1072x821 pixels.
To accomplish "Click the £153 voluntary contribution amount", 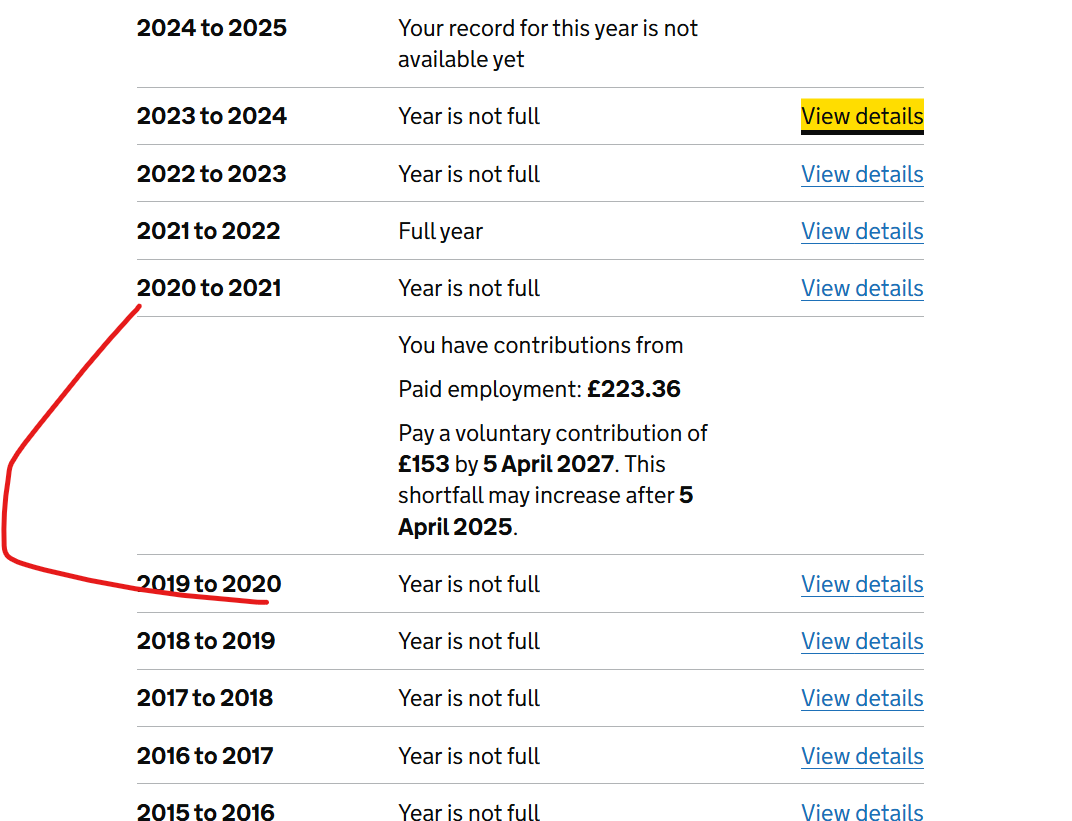I will [x=424, y=464].
